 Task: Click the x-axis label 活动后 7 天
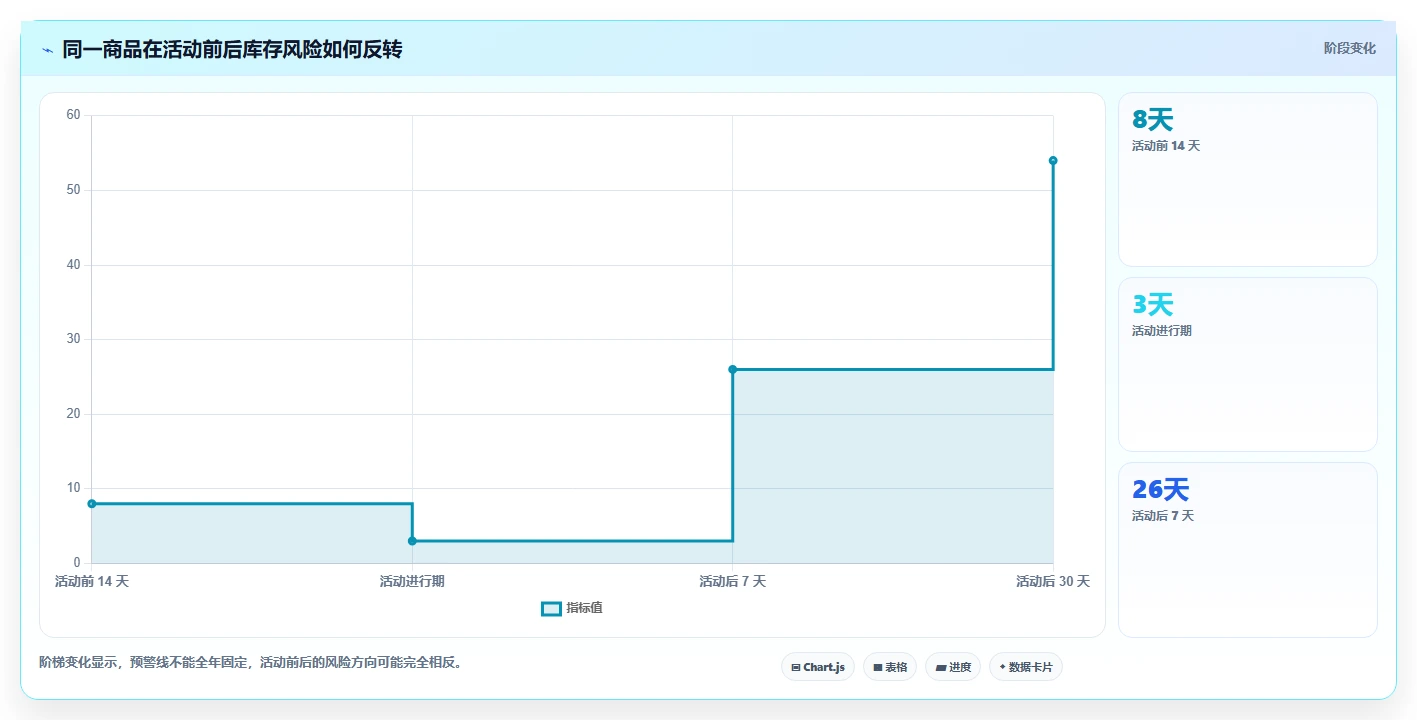pyautogui.click(x=733, y=581)
